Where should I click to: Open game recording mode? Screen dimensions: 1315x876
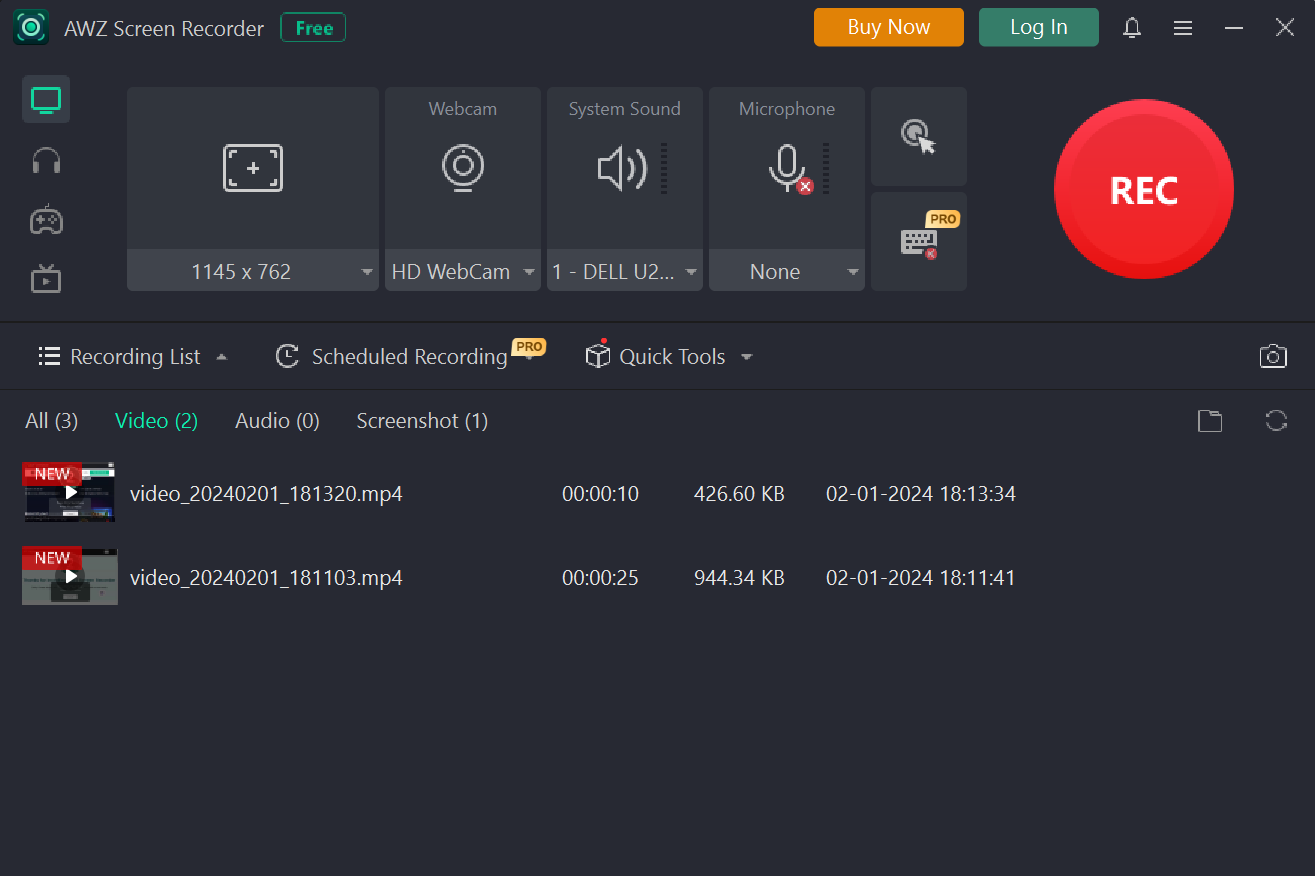(x=45, y=219)
